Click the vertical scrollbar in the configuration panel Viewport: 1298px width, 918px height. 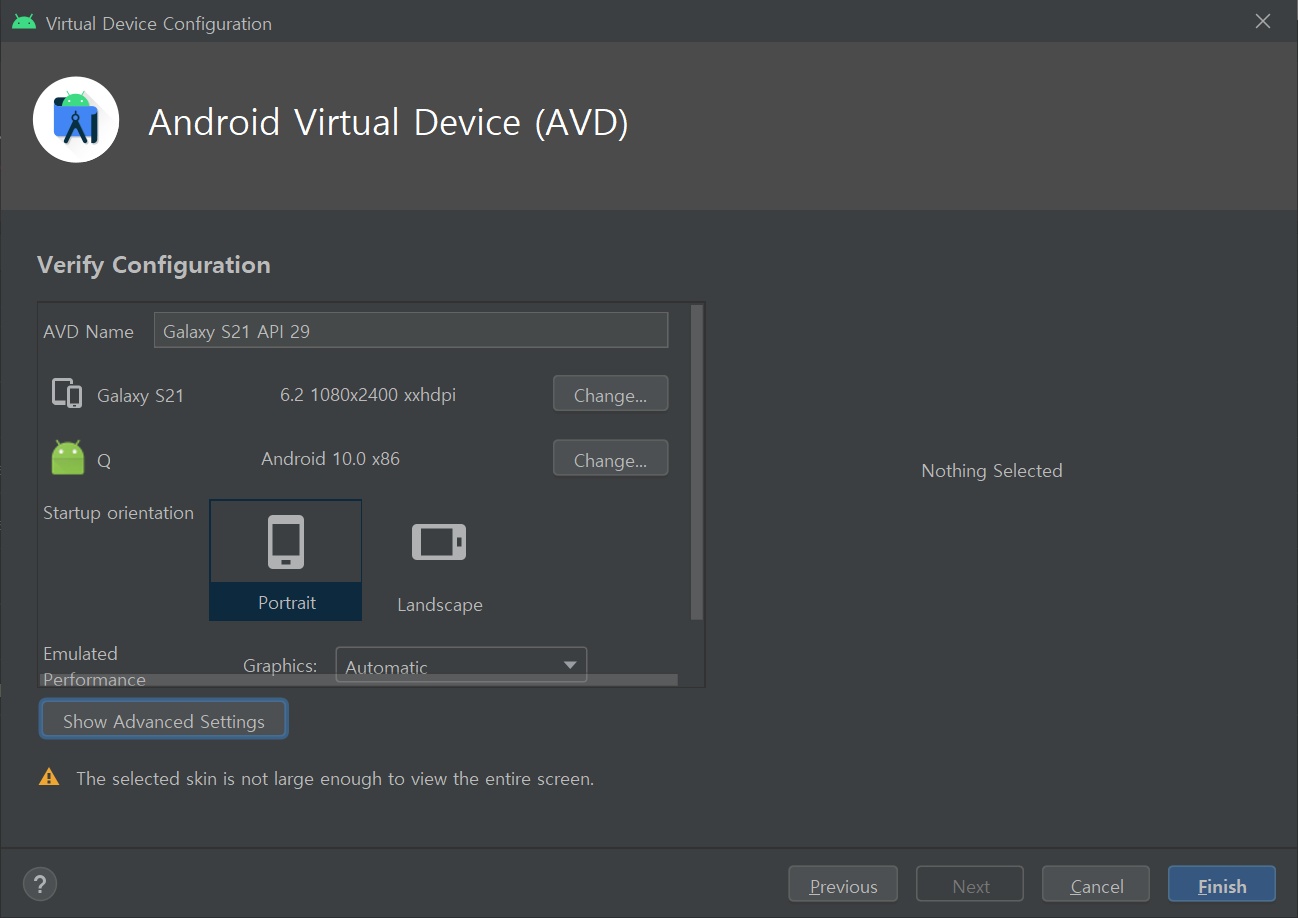697,460
